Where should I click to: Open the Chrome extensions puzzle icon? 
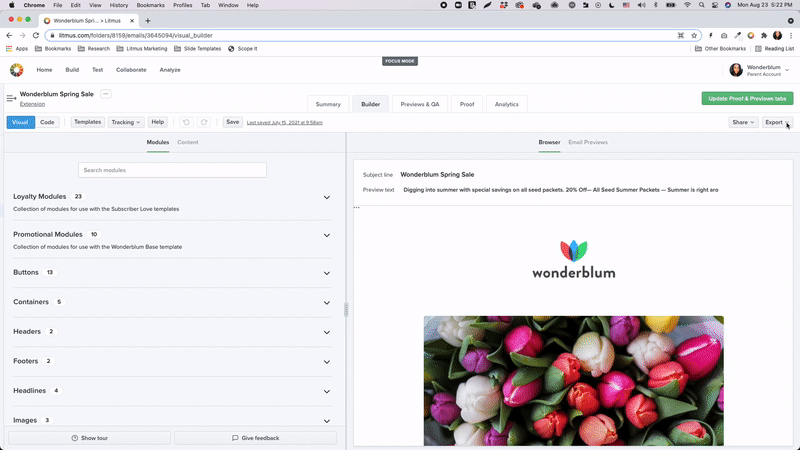click(x=764, y=35)
